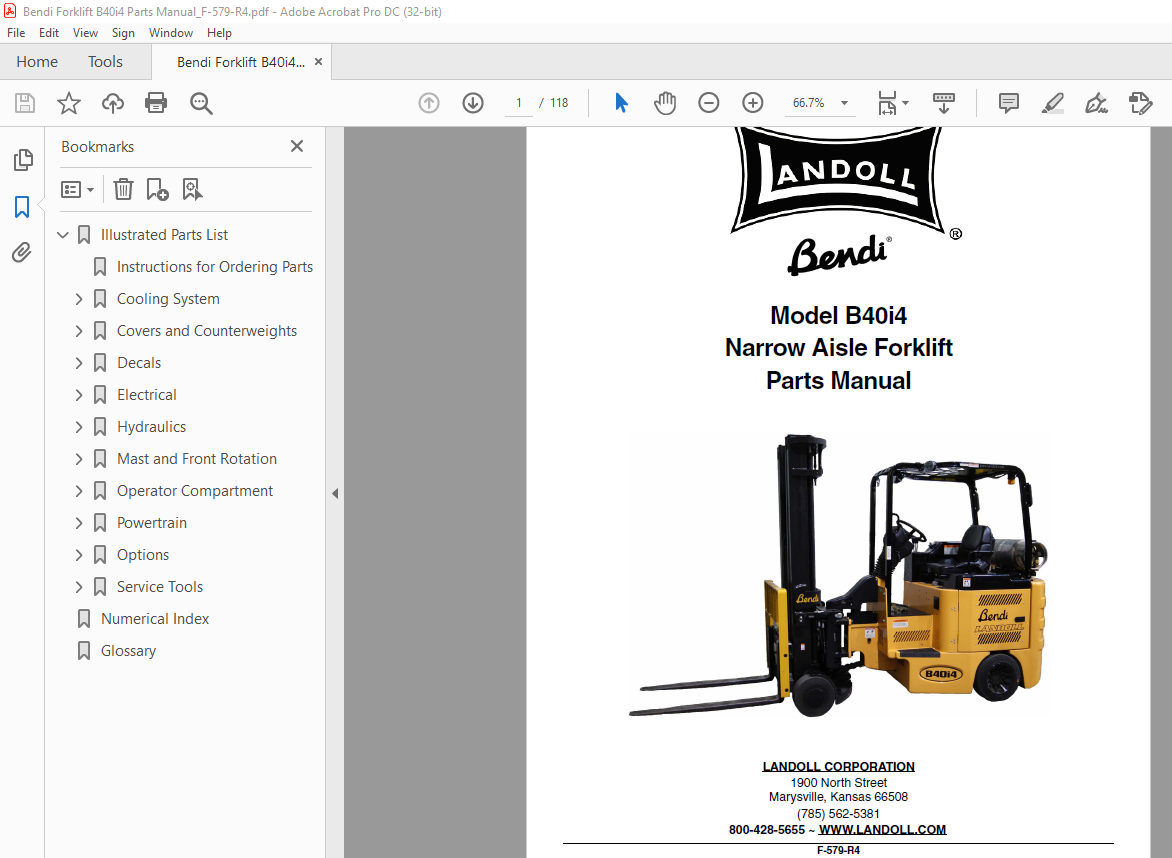Viewport: 1172px width, 858px height.
Task: Add a new bookmark
Action: [157, 189]
